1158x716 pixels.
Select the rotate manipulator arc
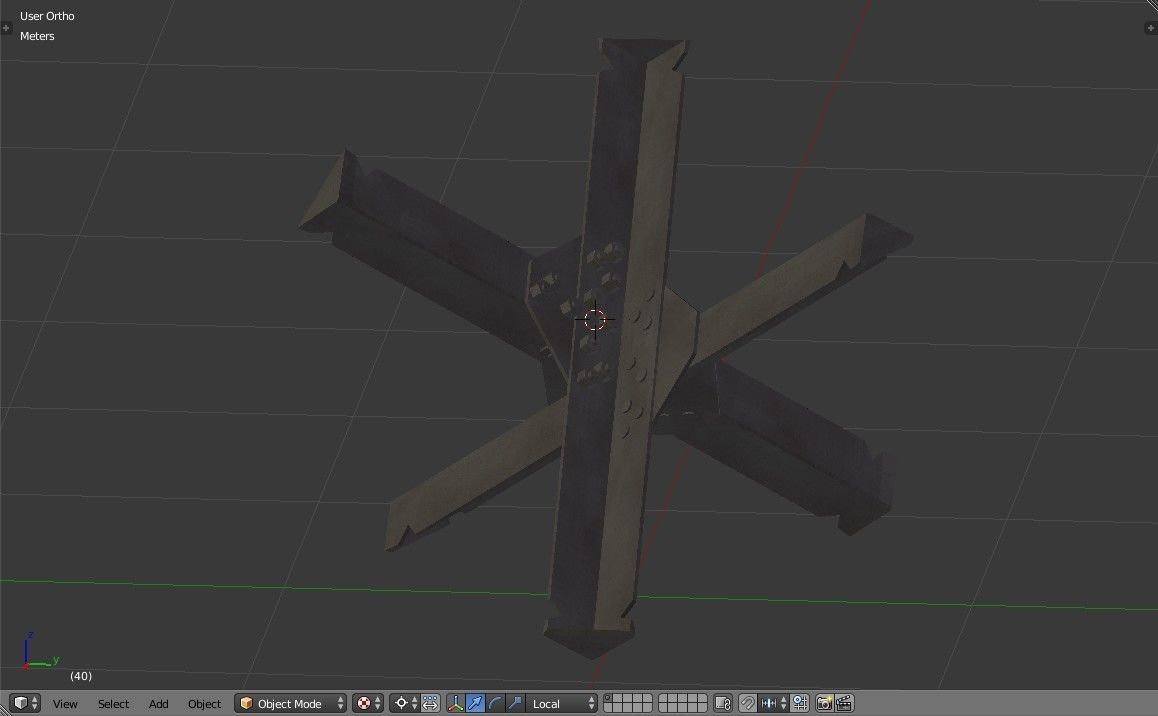coord(495,703)
